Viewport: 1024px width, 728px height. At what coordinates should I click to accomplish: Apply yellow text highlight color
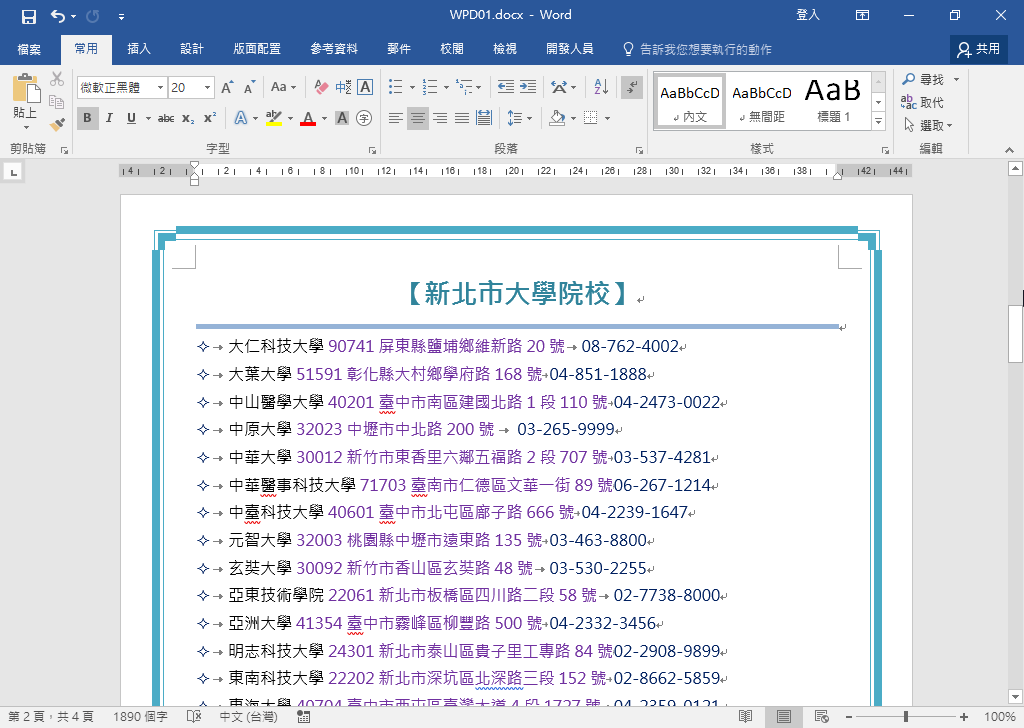pos(274,118)
